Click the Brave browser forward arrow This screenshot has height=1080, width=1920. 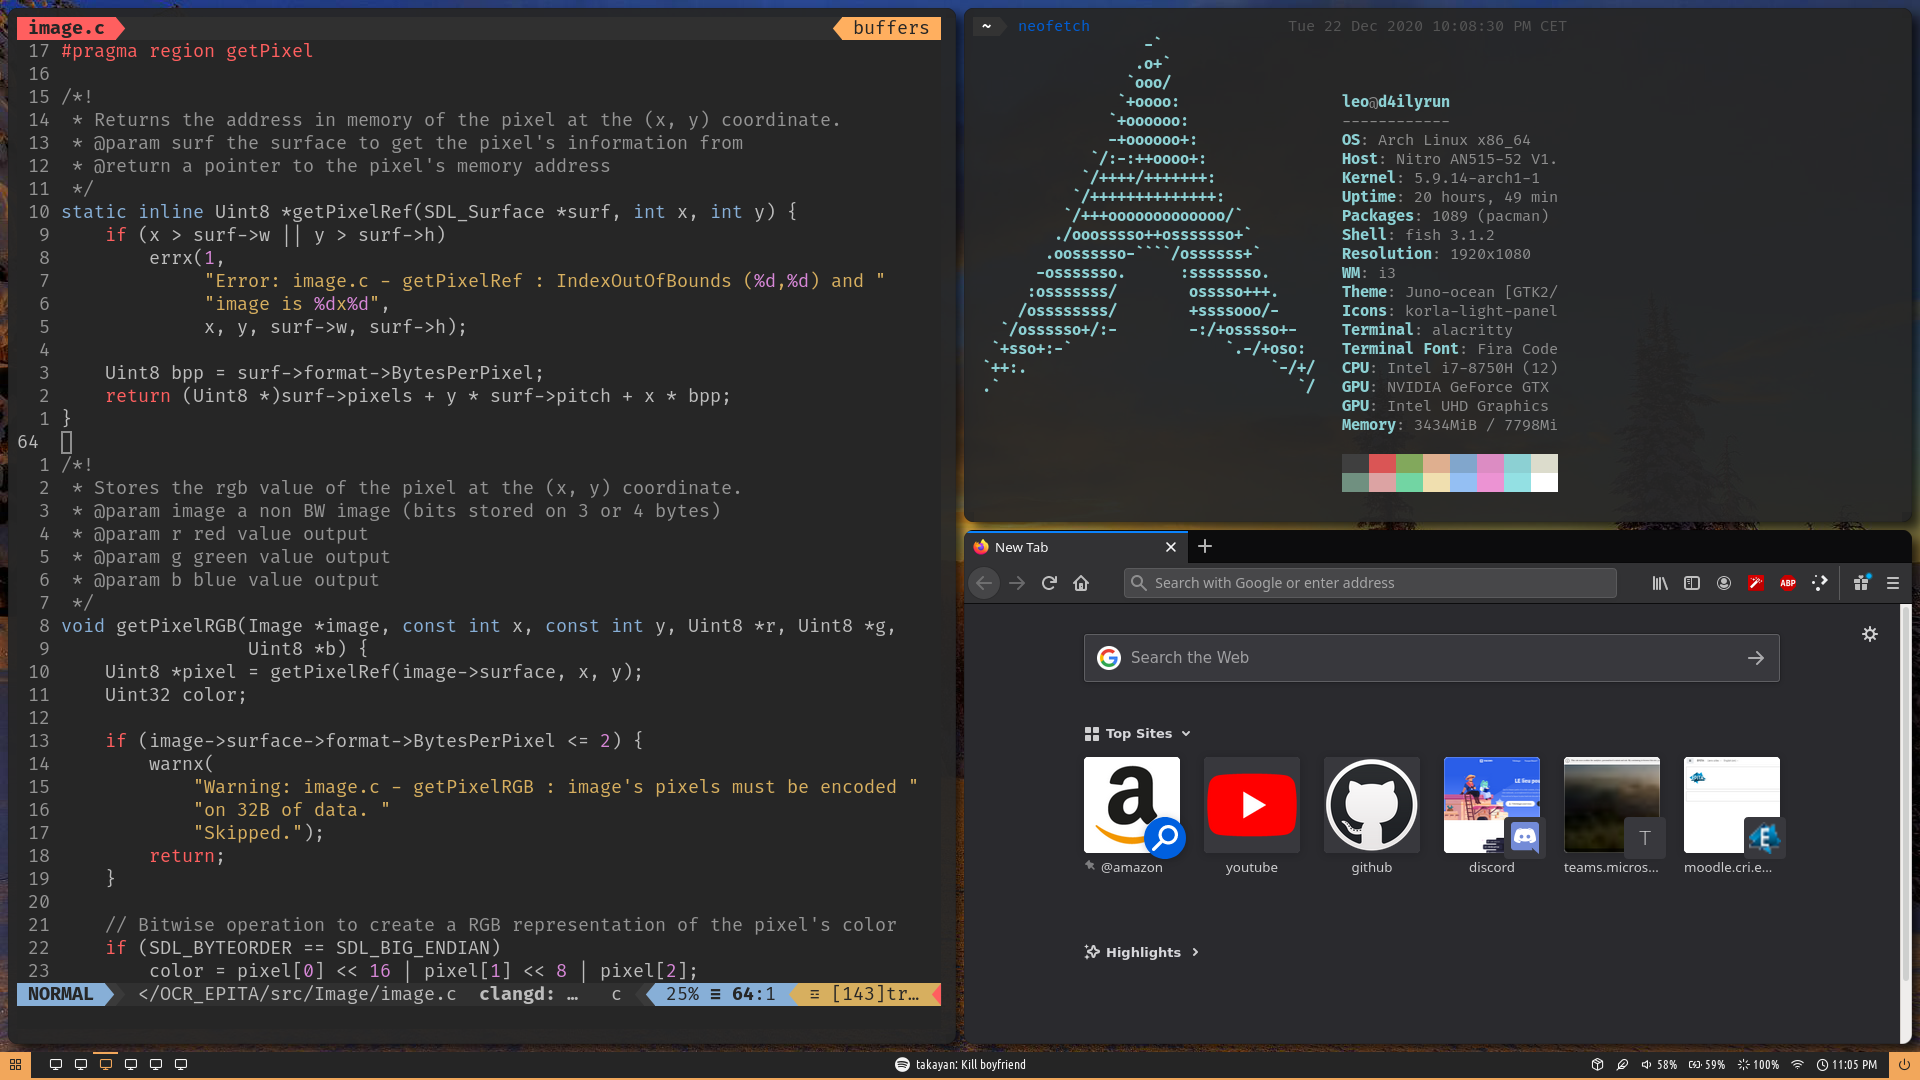point(1017,582)
